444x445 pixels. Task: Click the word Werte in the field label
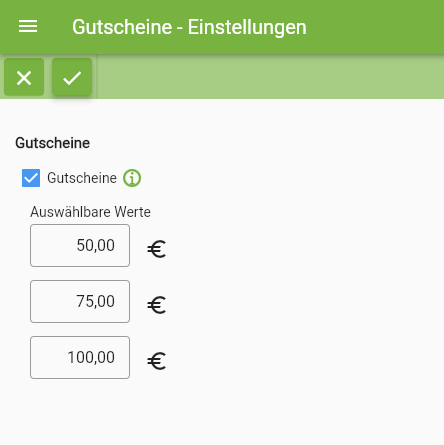point(132,212)
